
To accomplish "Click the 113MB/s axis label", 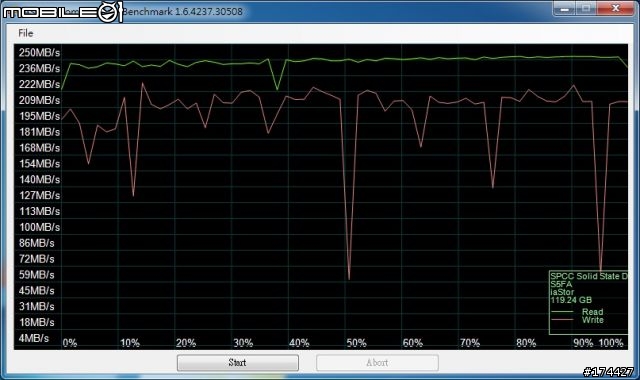I will pos(39,211).
